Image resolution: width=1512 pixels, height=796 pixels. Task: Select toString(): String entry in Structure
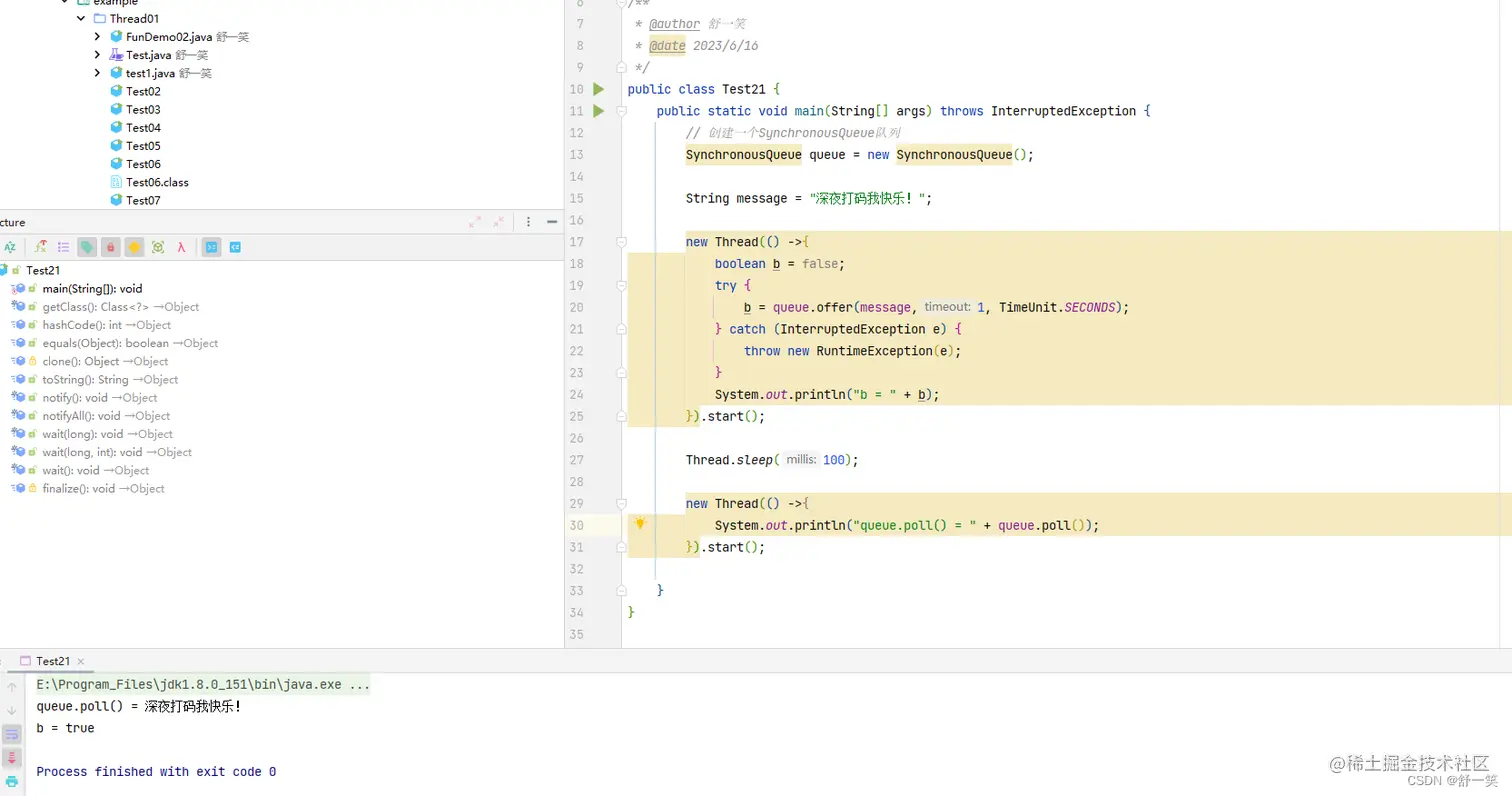pyautogui.click(x=110, y=379)
